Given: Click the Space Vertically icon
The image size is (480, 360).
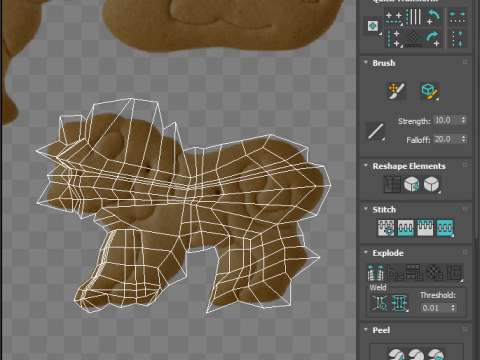Looking at the screenshot, I should click(x=457, y=39).
